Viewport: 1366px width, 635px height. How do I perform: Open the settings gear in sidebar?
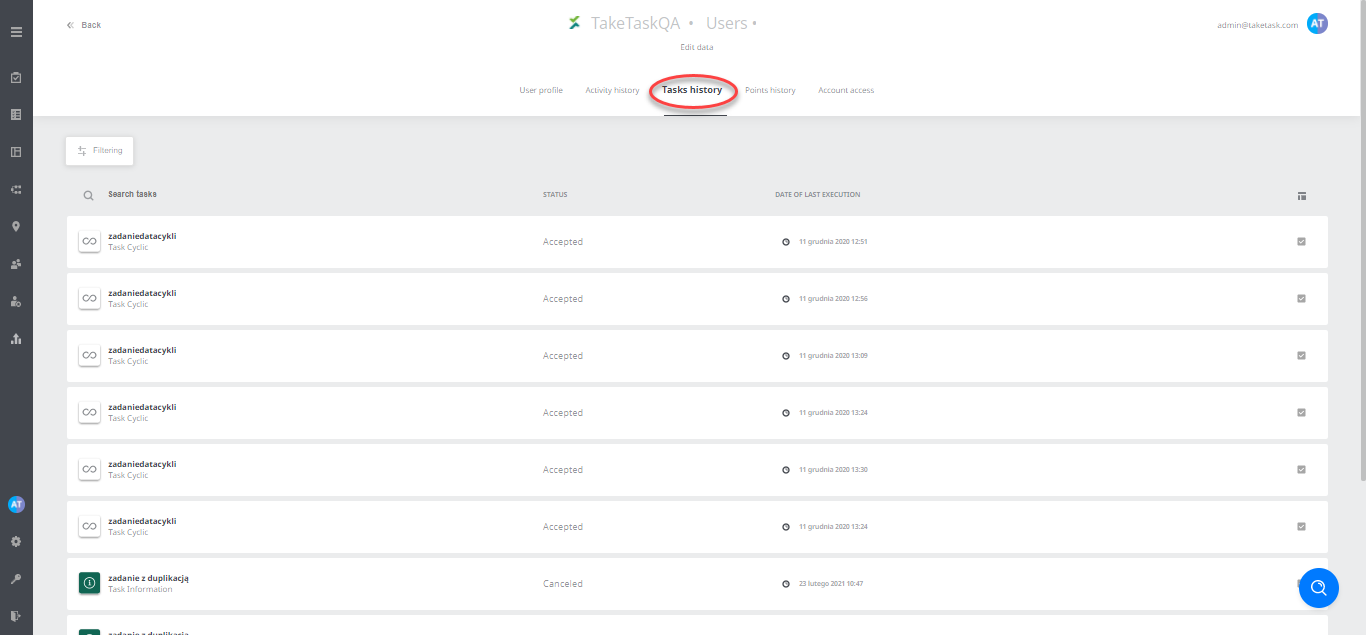click(16, 541)
